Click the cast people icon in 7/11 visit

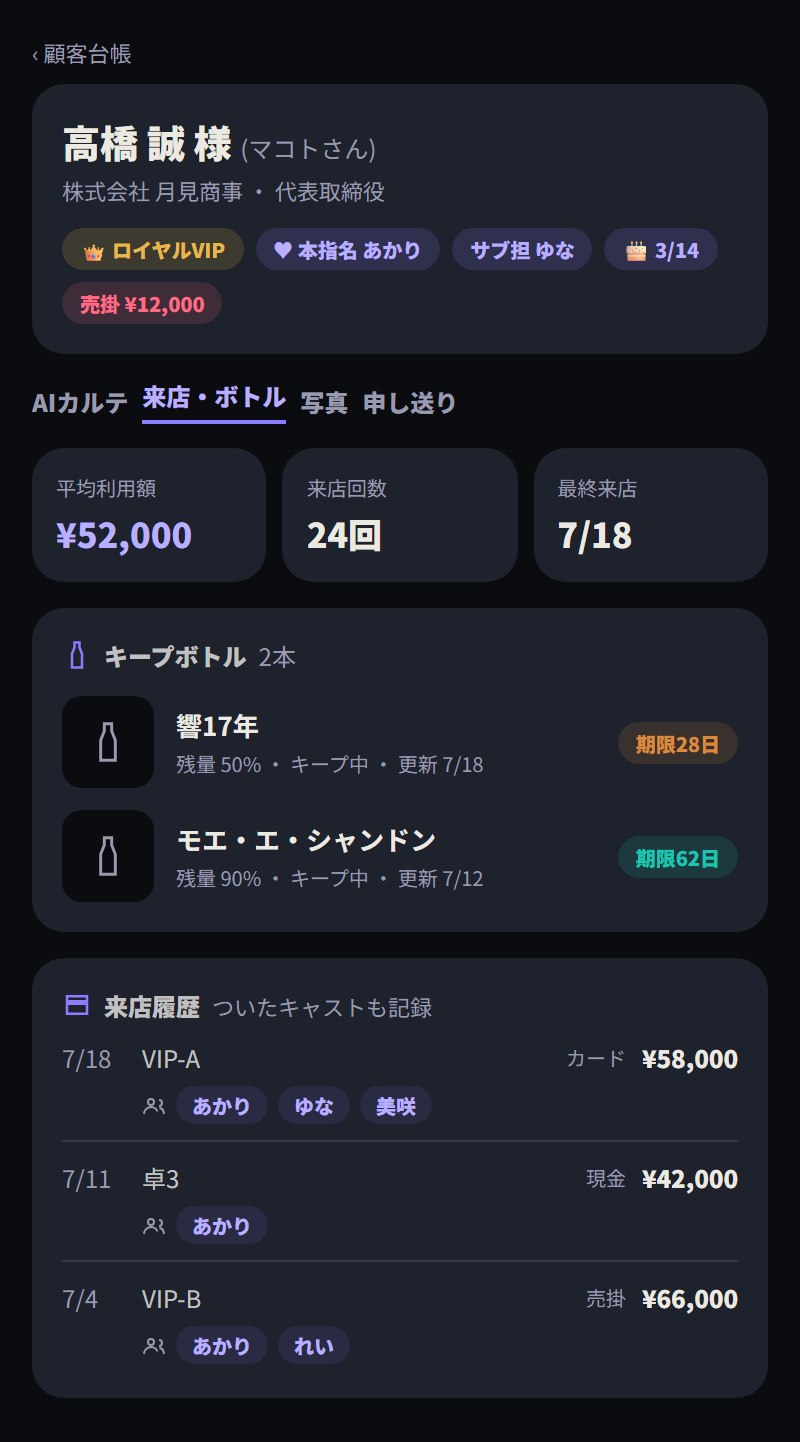(154, 1226)
